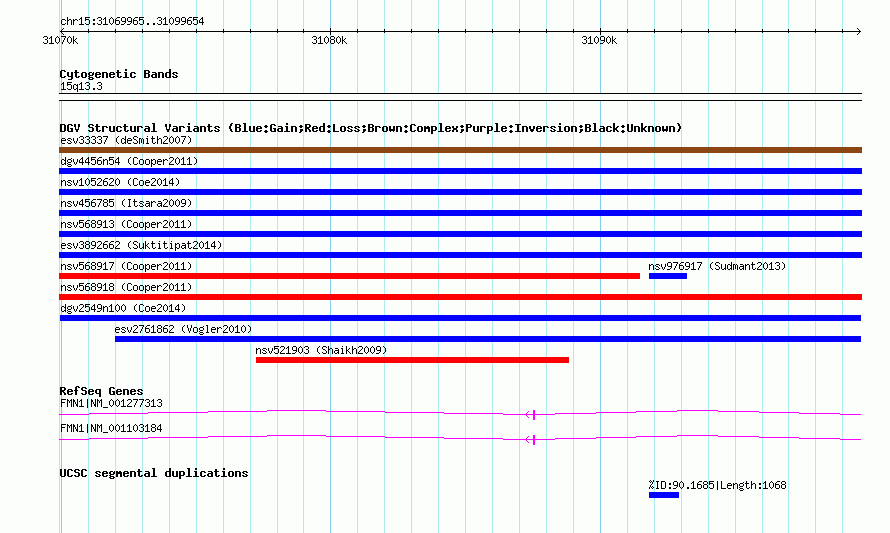Click the segmental duplication blue bar
The image size is (890, 533).
pyautogui.click(x=664, y=495)
